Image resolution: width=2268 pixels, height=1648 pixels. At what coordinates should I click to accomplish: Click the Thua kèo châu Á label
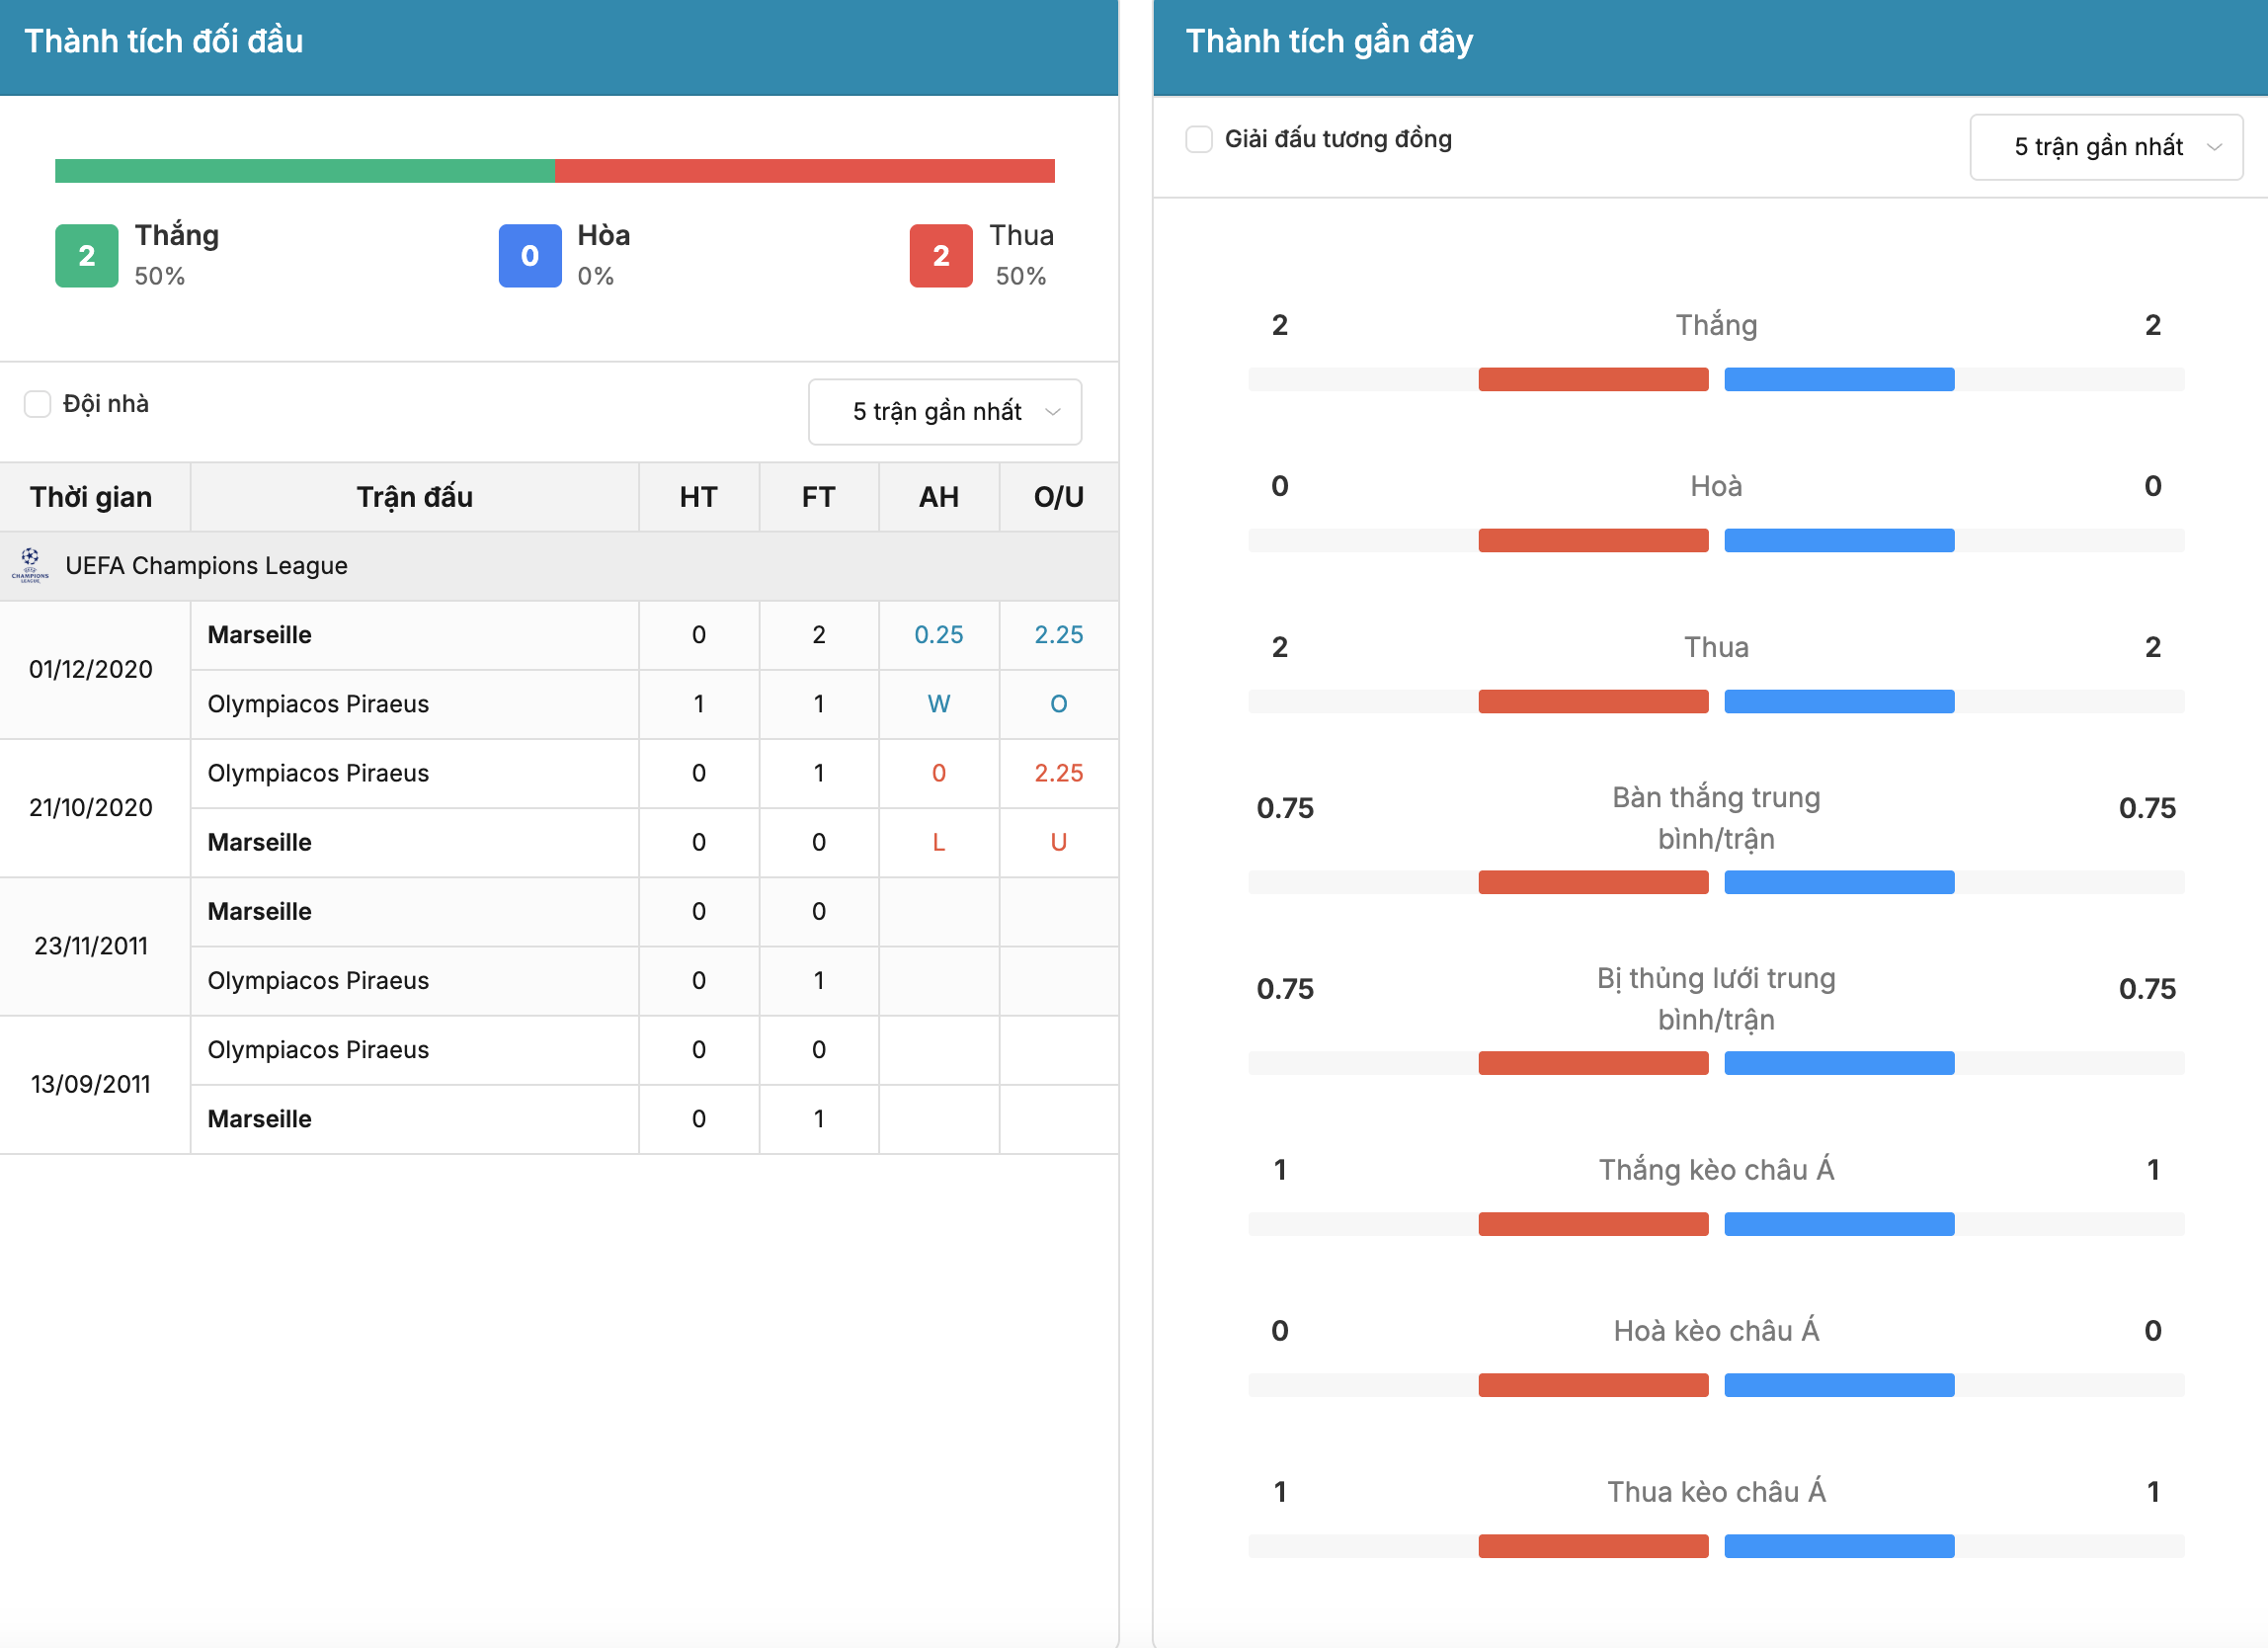point(1717,1491)
